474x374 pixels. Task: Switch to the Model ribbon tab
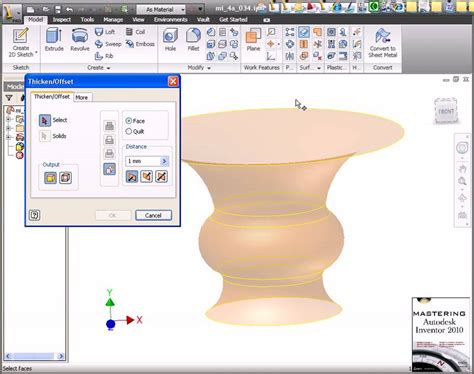point(35,20)
